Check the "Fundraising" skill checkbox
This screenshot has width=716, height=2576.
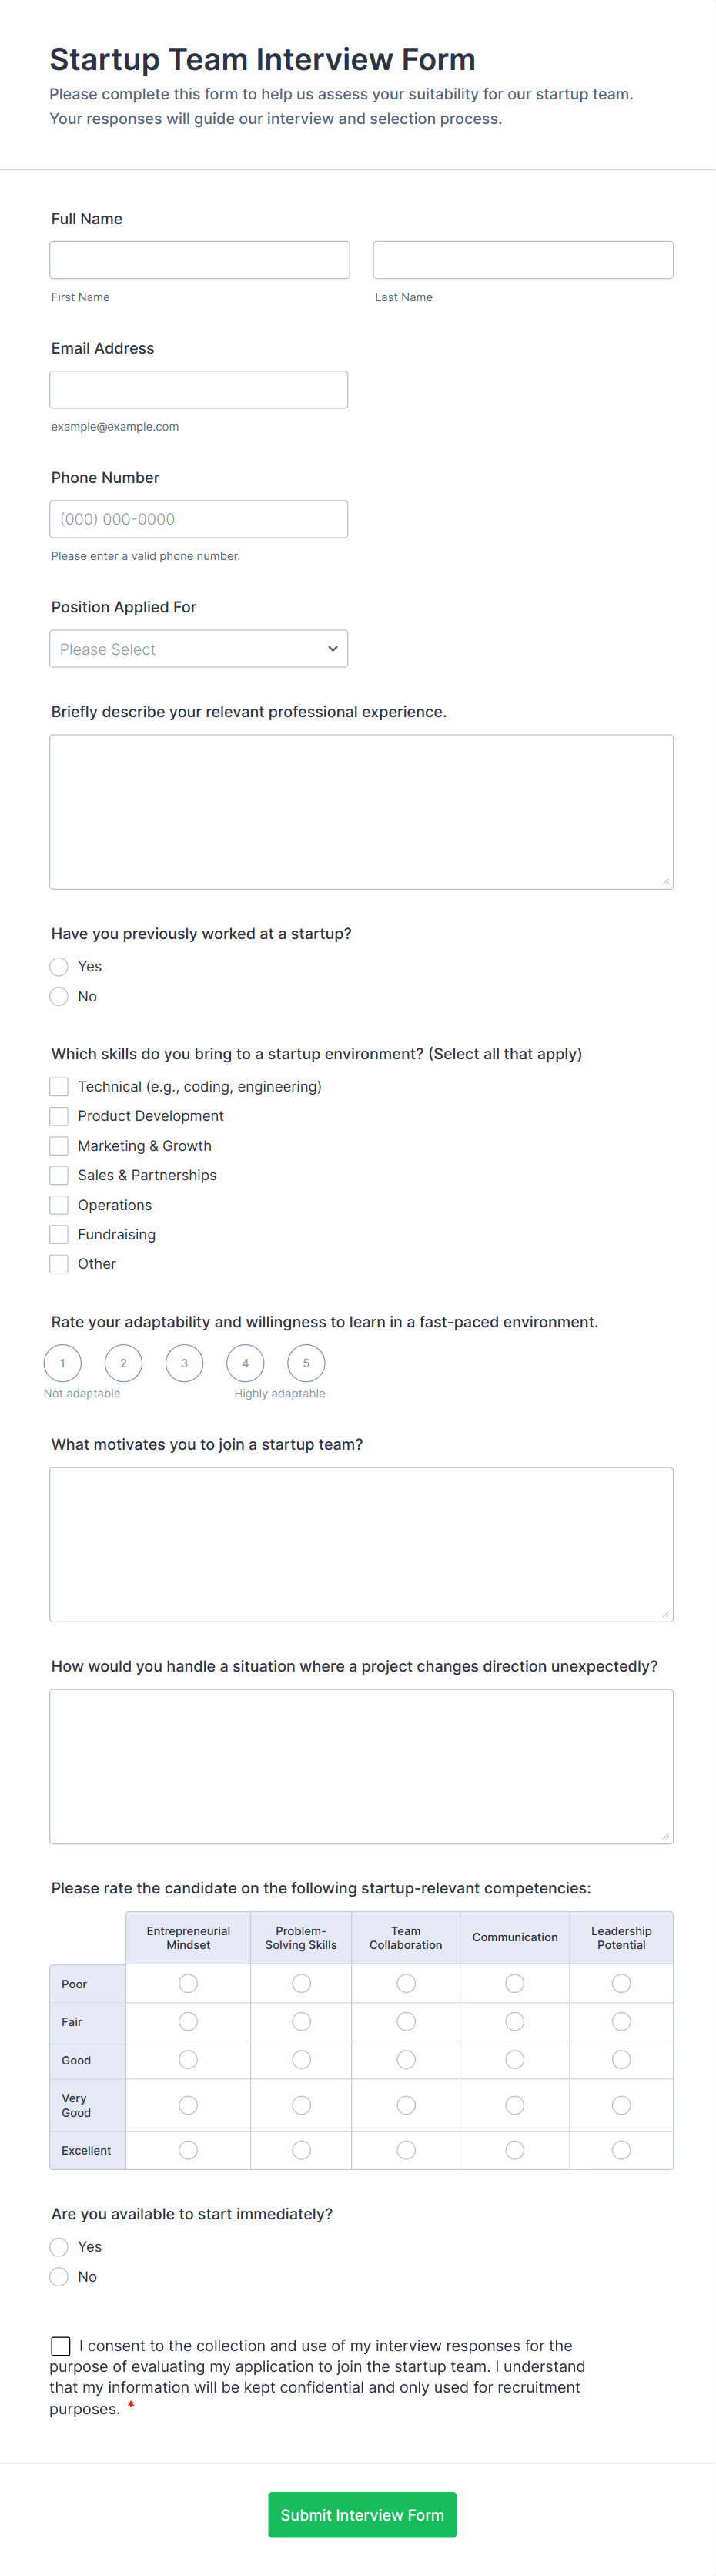point(59,1234)
